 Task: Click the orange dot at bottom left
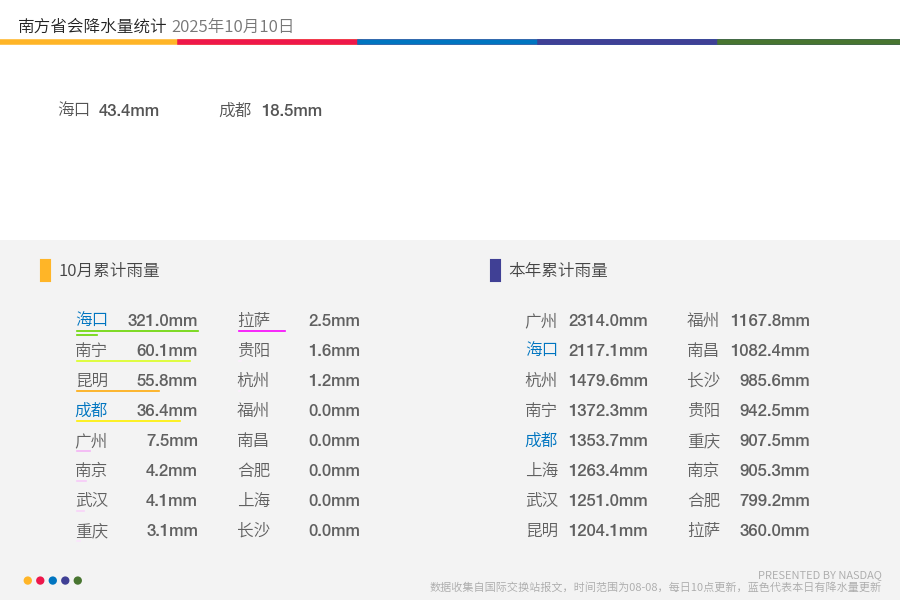tap(28, 580)
